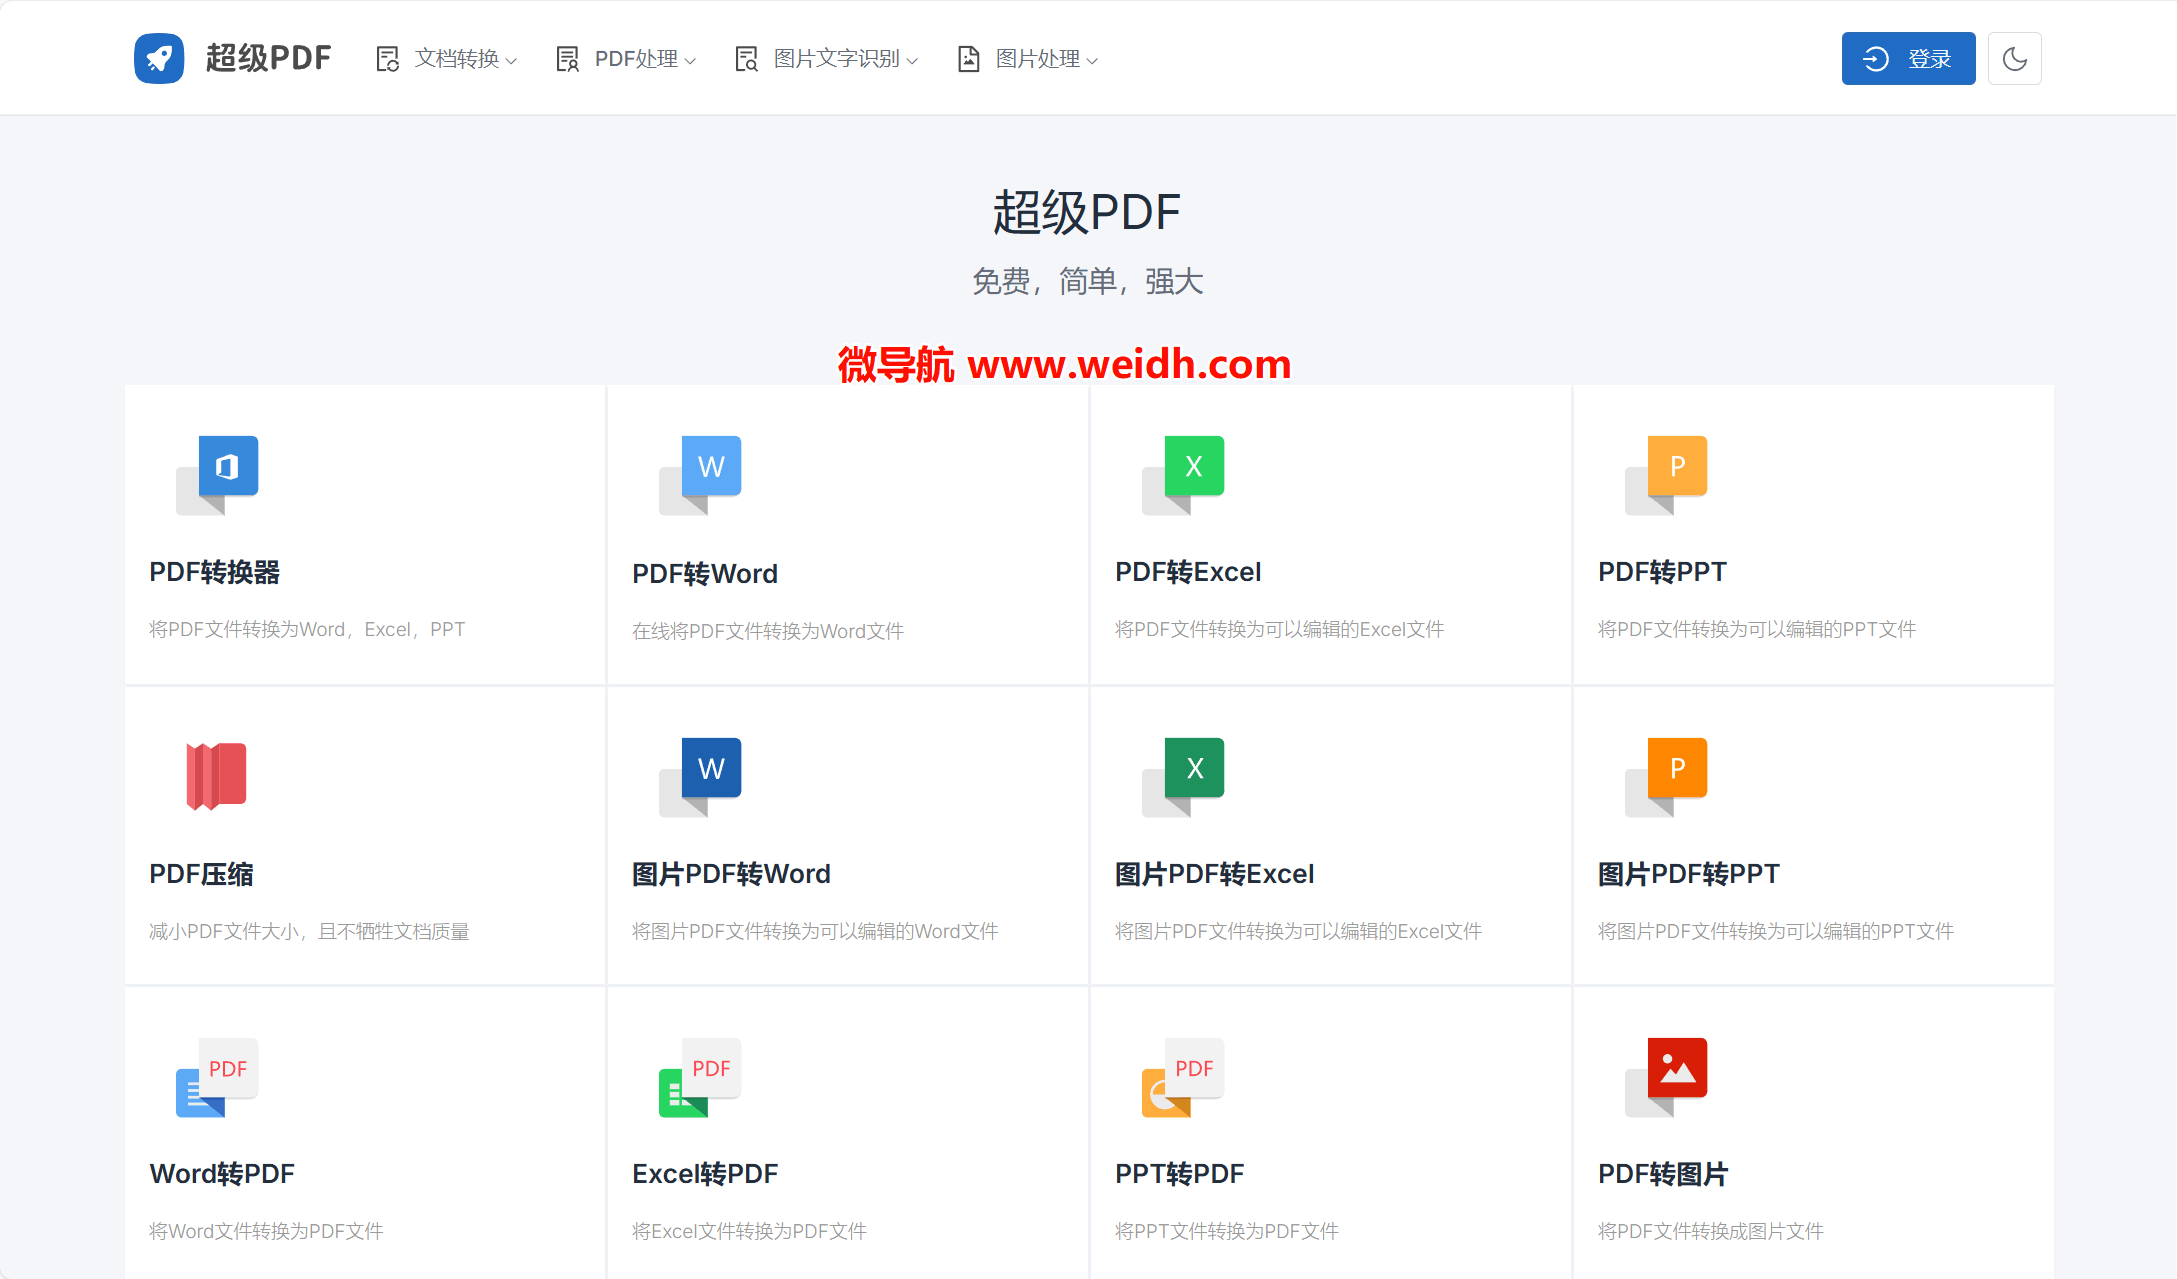Click the PDF转Word light blue W icon

click(x=700, y=475)
